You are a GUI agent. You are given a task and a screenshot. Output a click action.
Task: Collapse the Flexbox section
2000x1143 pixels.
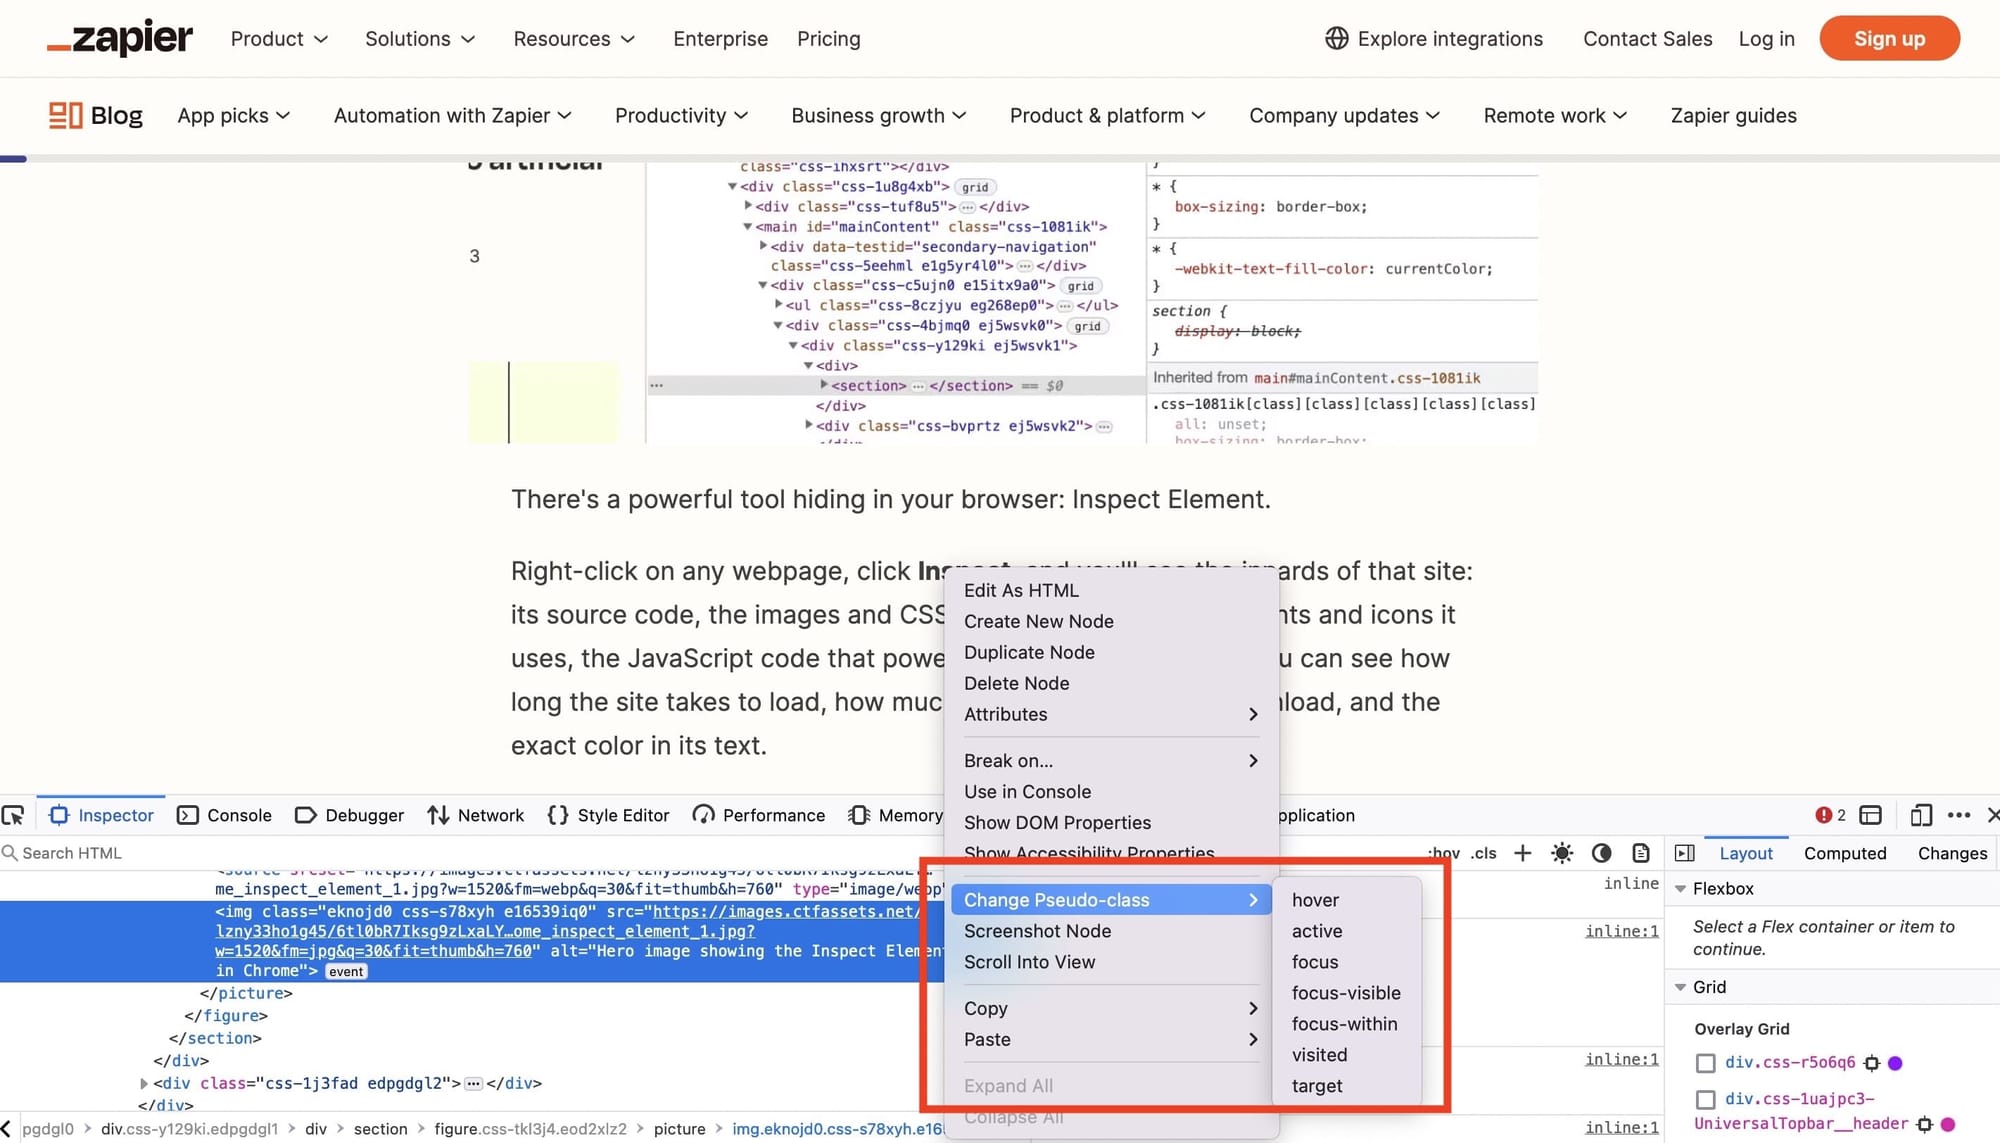coord(1681,889)
